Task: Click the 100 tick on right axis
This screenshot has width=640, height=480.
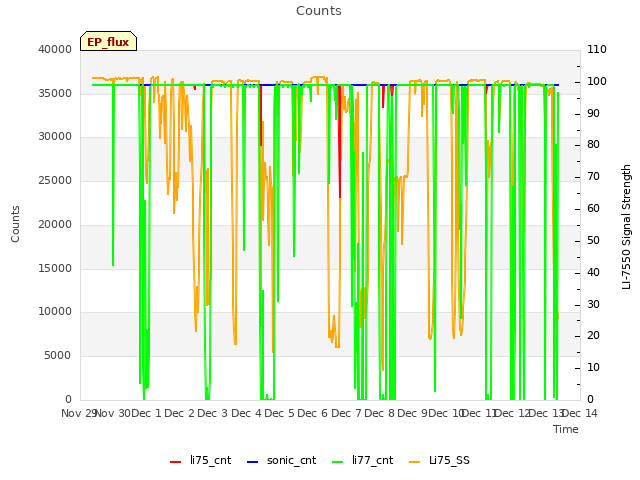Action: 597,81
